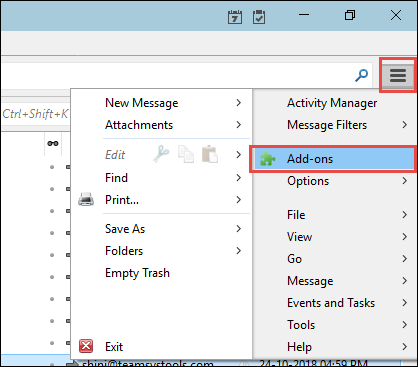418x367 pixels.
Task: Click the printer icon beside Print
Action: [x=86, y=199]
